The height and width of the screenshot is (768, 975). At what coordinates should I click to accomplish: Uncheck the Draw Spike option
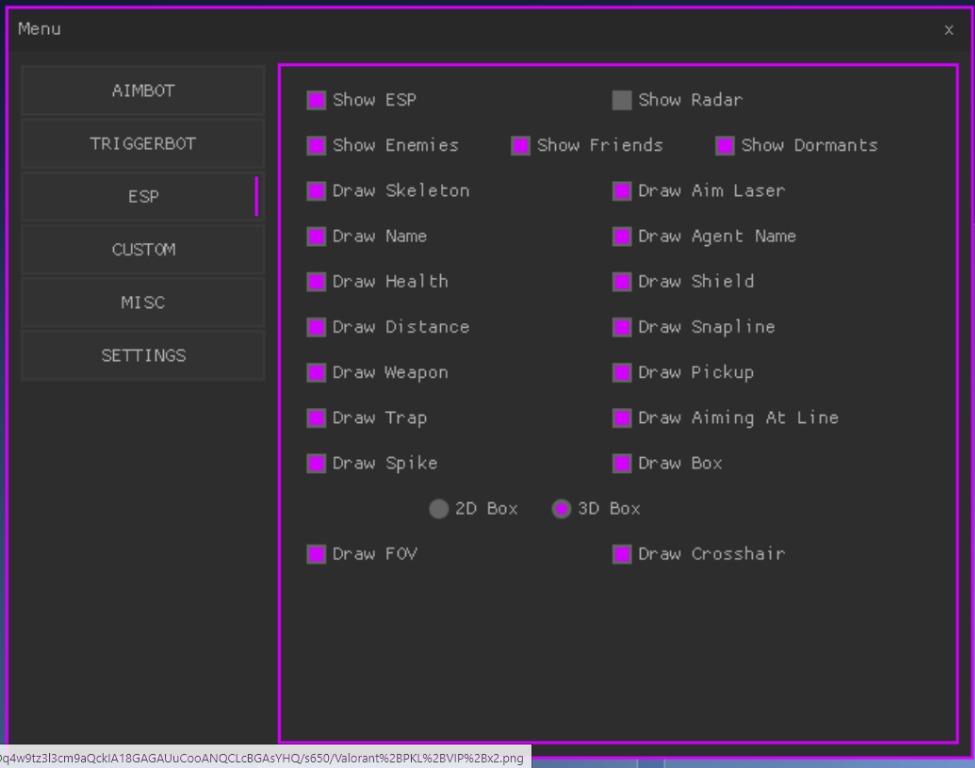point(316,464)
